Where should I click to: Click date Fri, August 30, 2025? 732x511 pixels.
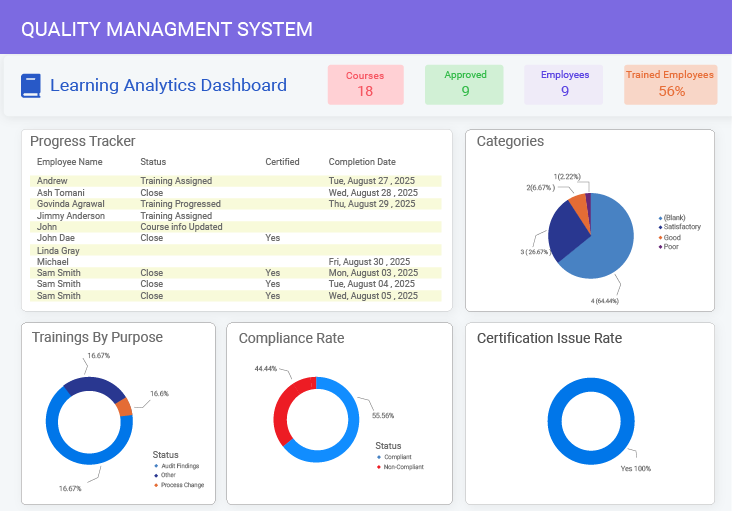click(x=369, y=262)
